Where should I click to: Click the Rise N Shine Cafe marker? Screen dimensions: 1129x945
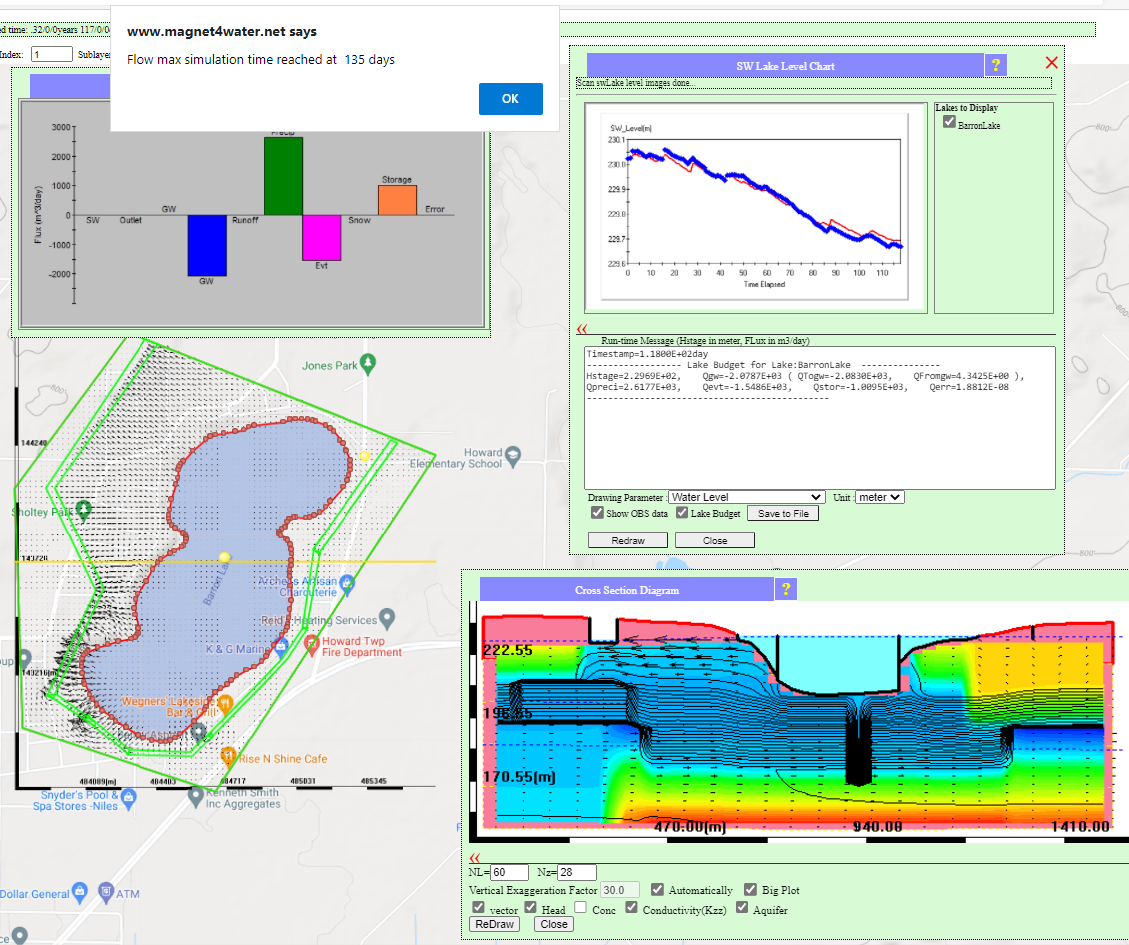click(228, 756)
